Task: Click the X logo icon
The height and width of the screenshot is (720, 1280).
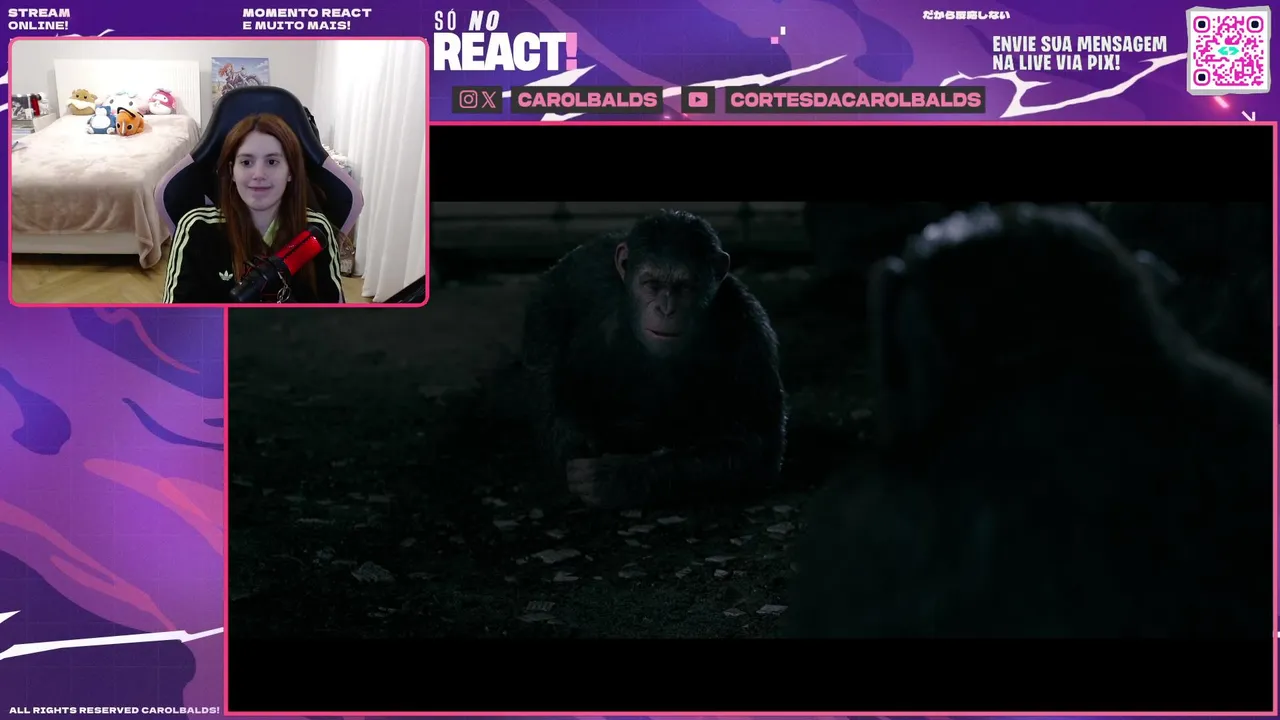Action: tap(489, 99)
